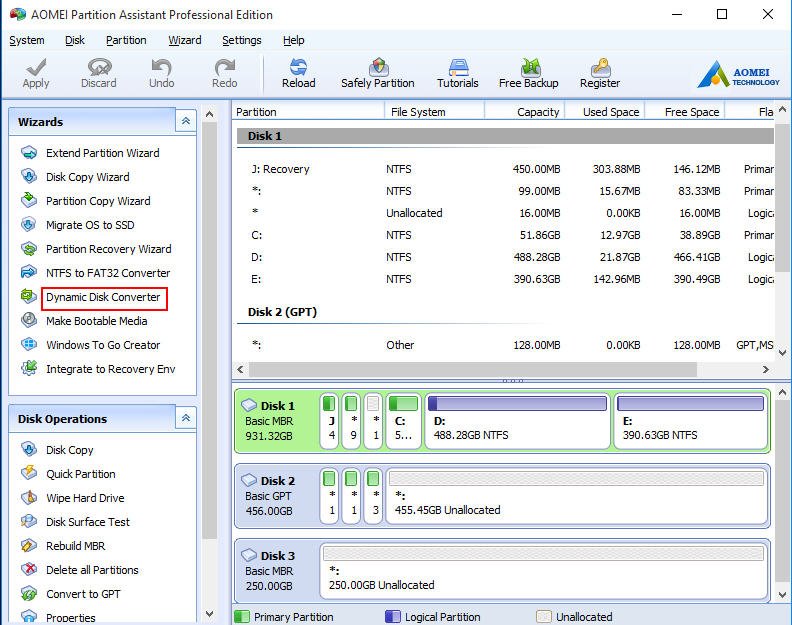Sort by Free Space column header

tap(685, 112)
